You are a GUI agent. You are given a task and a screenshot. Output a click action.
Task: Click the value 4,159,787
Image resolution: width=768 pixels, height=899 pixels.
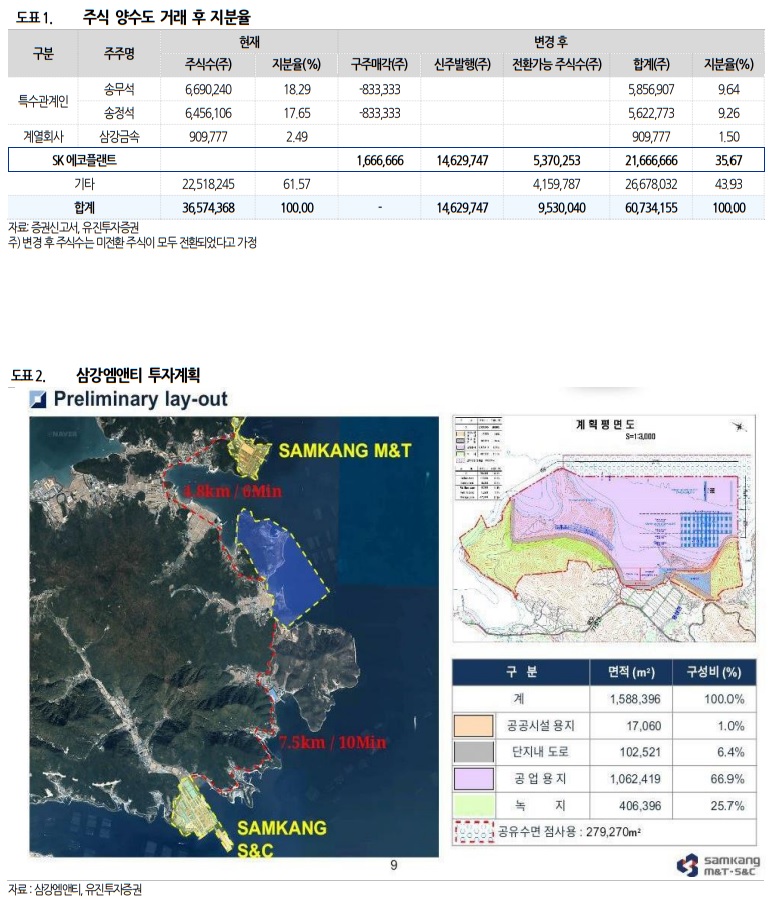tap(557, 184)
